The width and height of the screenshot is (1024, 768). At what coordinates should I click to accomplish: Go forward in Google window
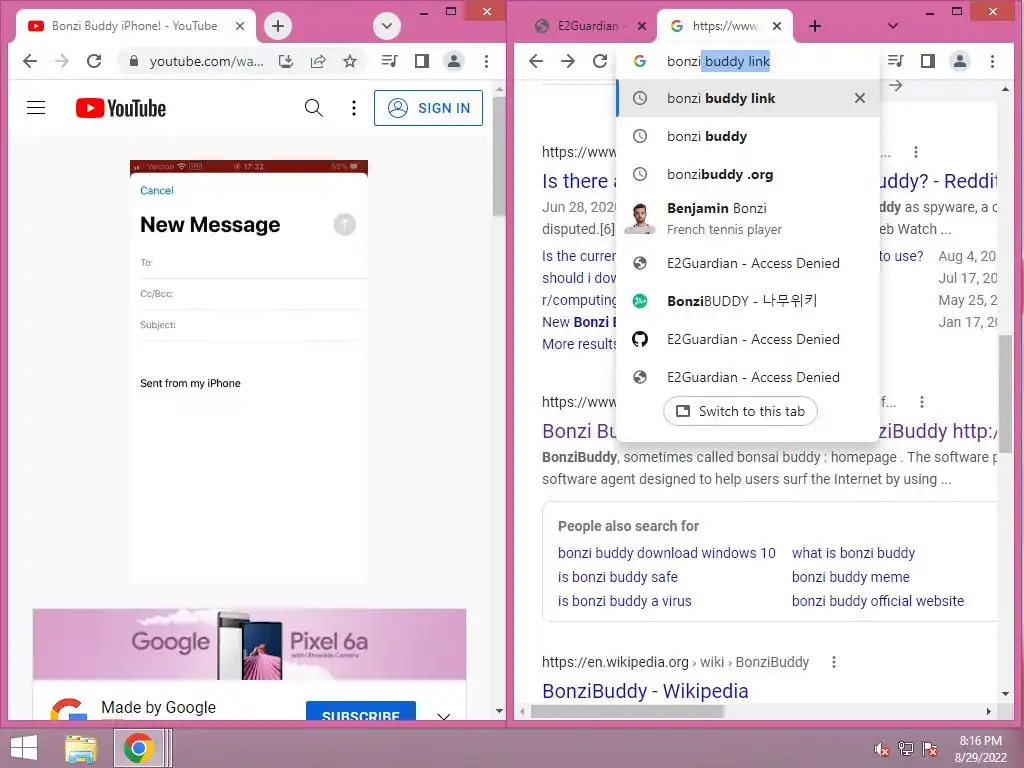click(568, 61)
